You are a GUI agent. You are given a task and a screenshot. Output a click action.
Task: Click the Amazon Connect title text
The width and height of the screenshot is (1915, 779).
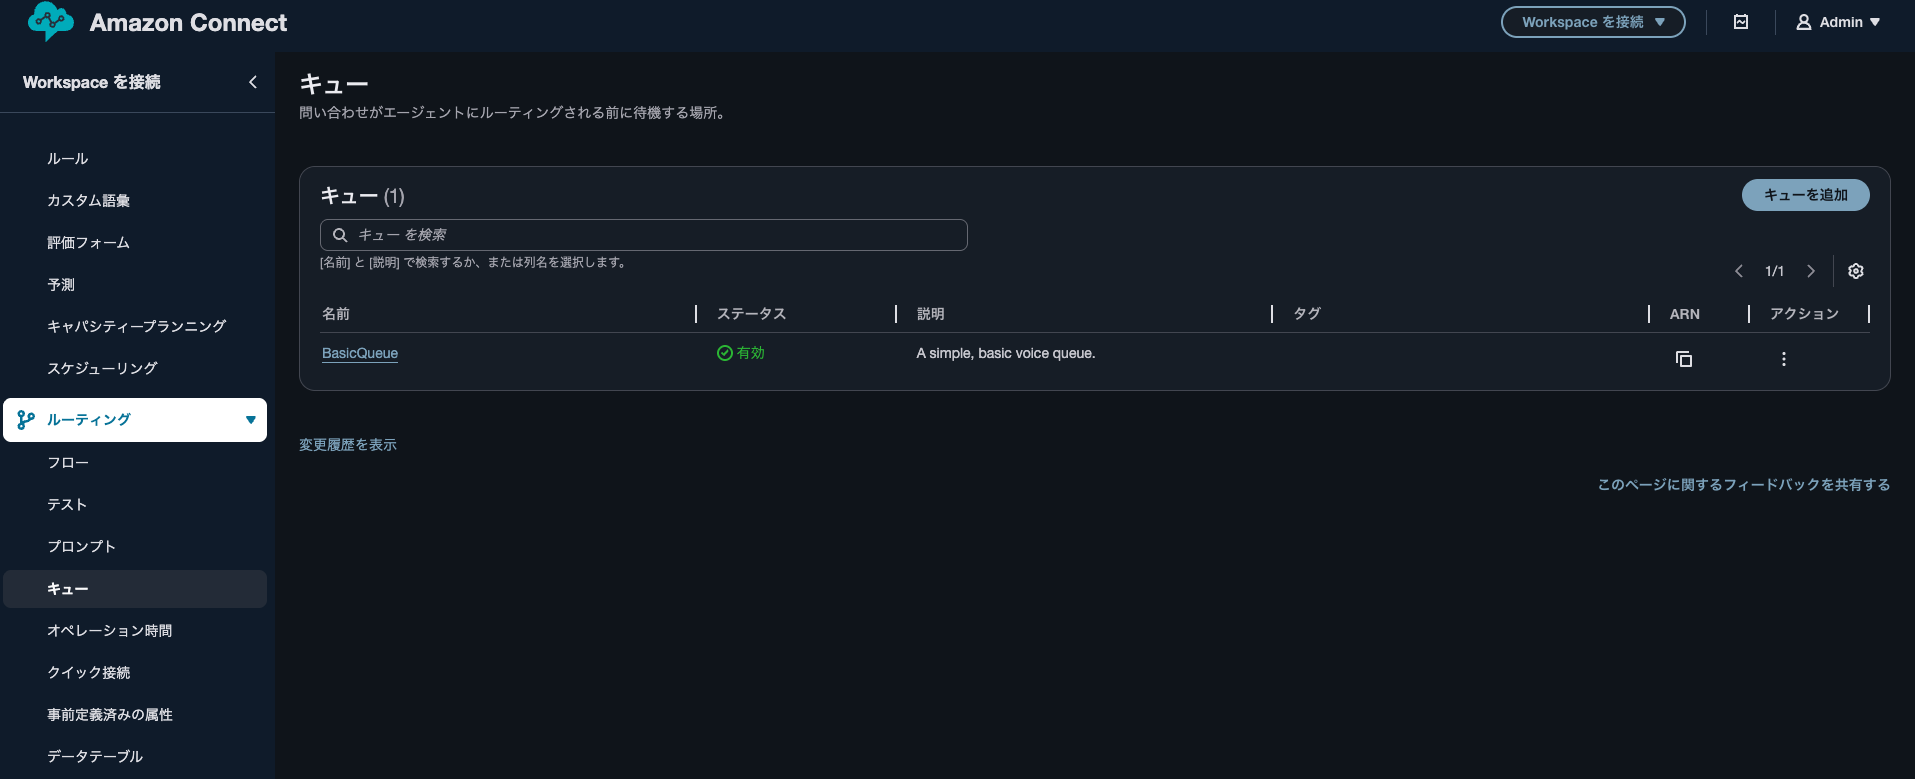[x=188, y=22]
